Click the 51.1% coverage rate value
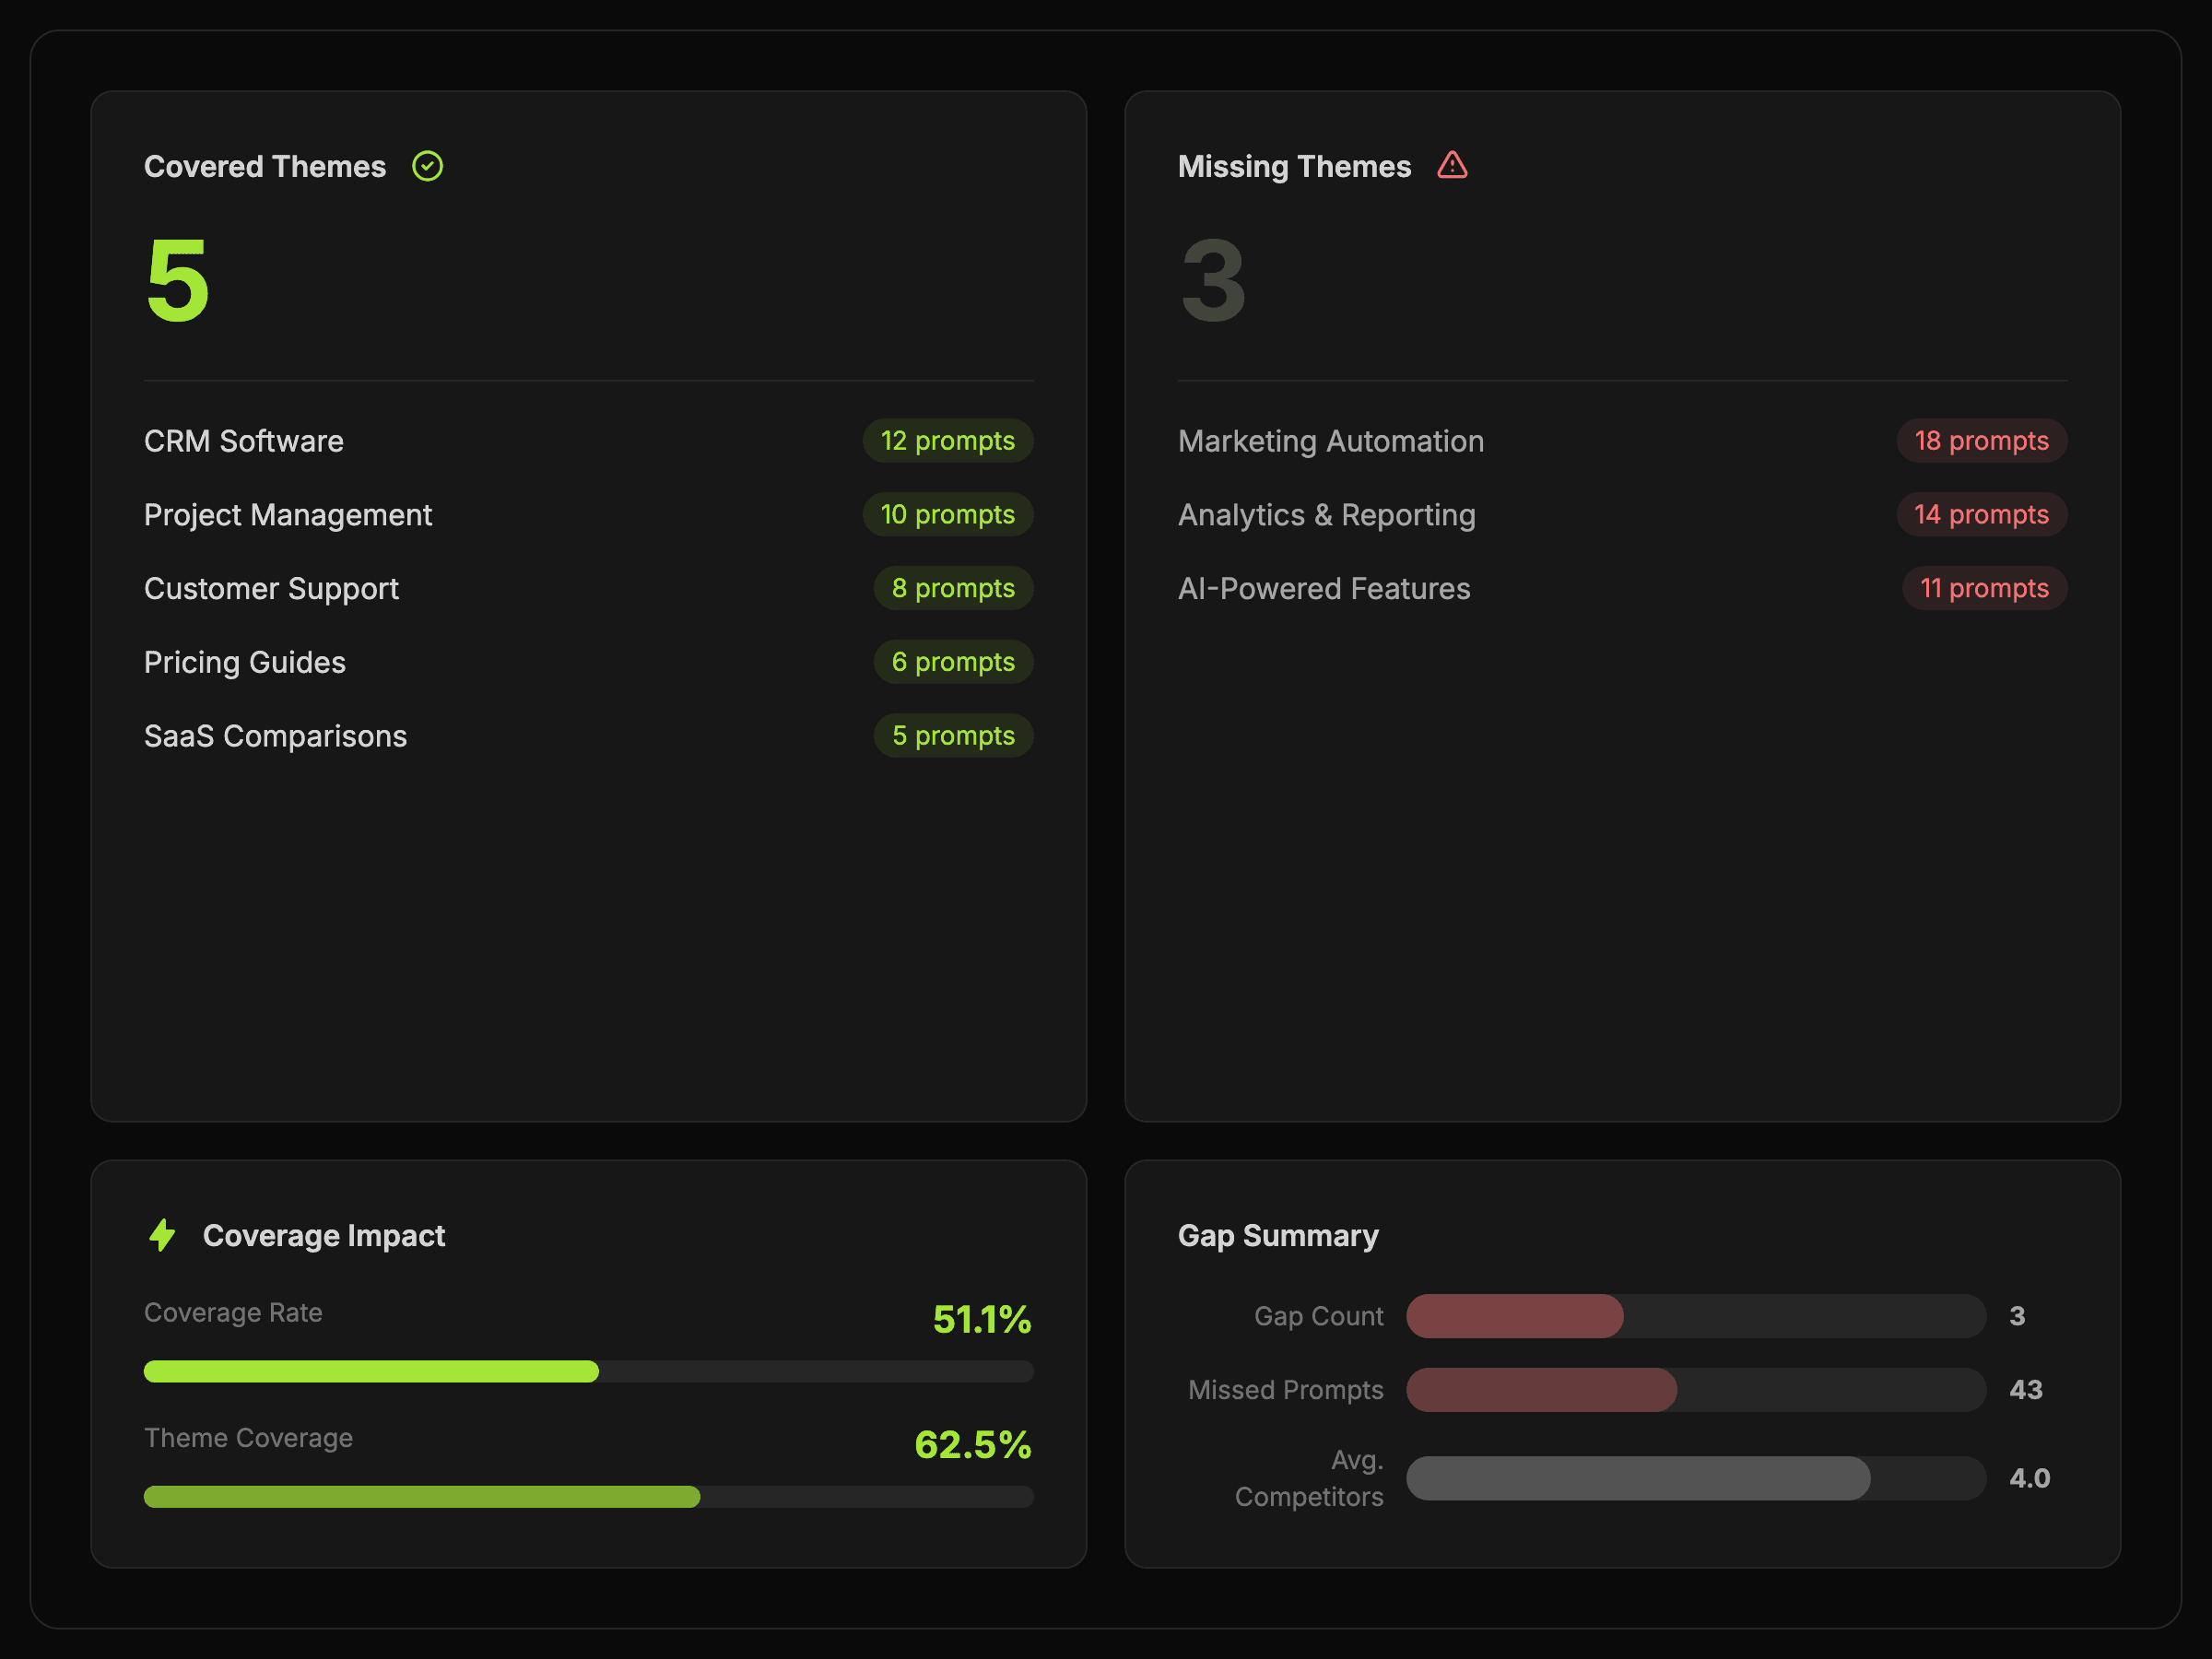 pyautogui.click(x=981, y=1319)
